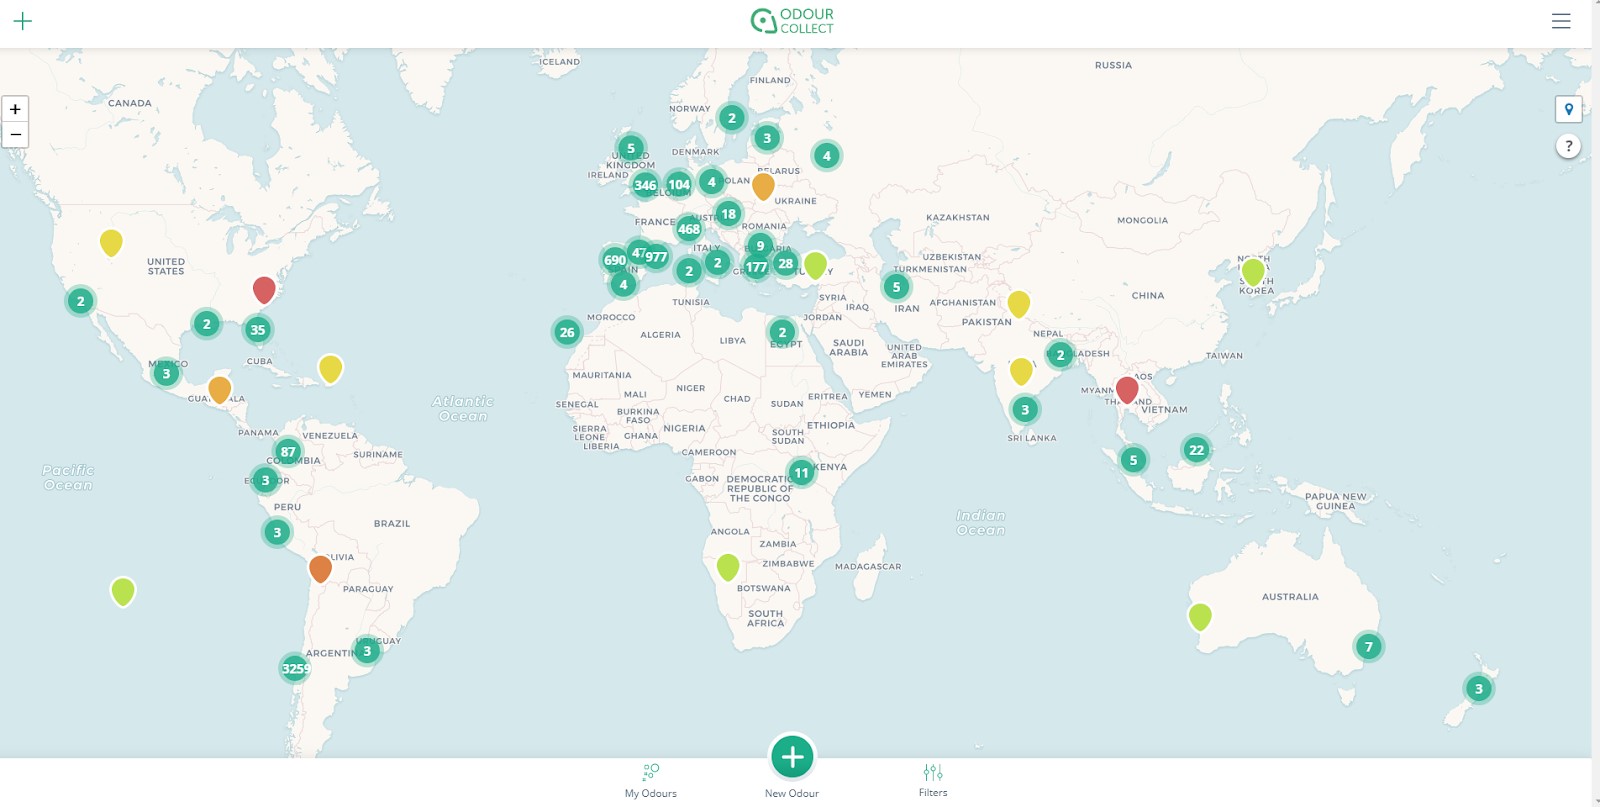
Task: Open the 11 cluster near Kenya
Action: pyautogui.click(x=801, y=473)
